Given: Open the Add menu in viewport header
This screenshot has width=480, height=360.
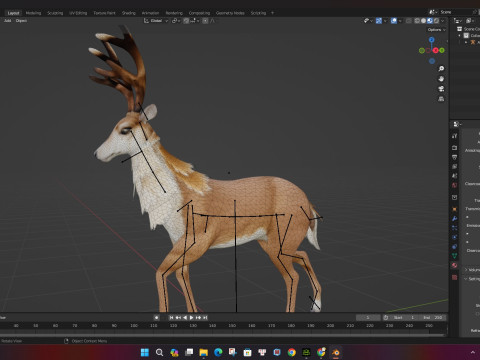Looking at the screenshot, I should (8, 21).
